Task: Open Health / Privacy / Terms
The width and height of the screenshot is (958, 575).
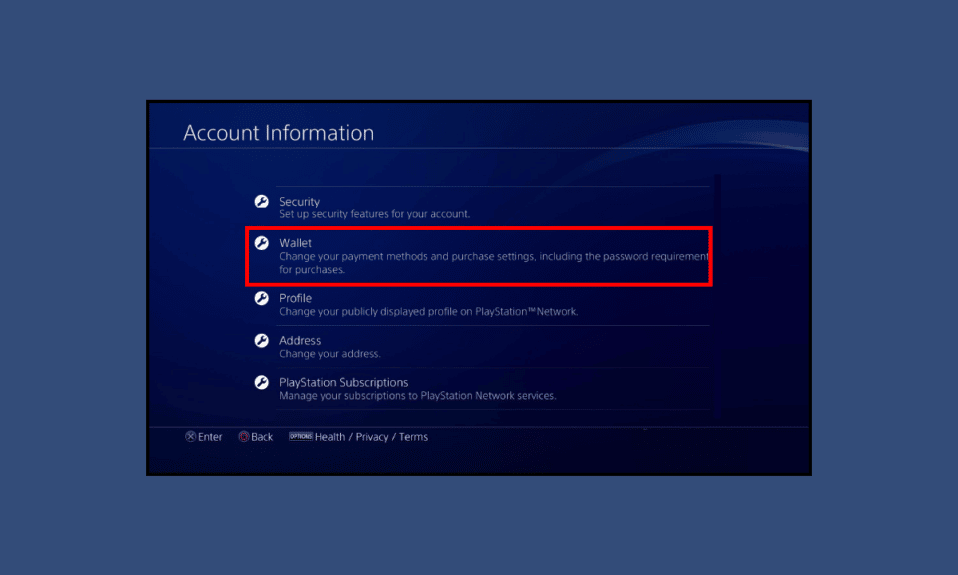Action: click(371, 437)
